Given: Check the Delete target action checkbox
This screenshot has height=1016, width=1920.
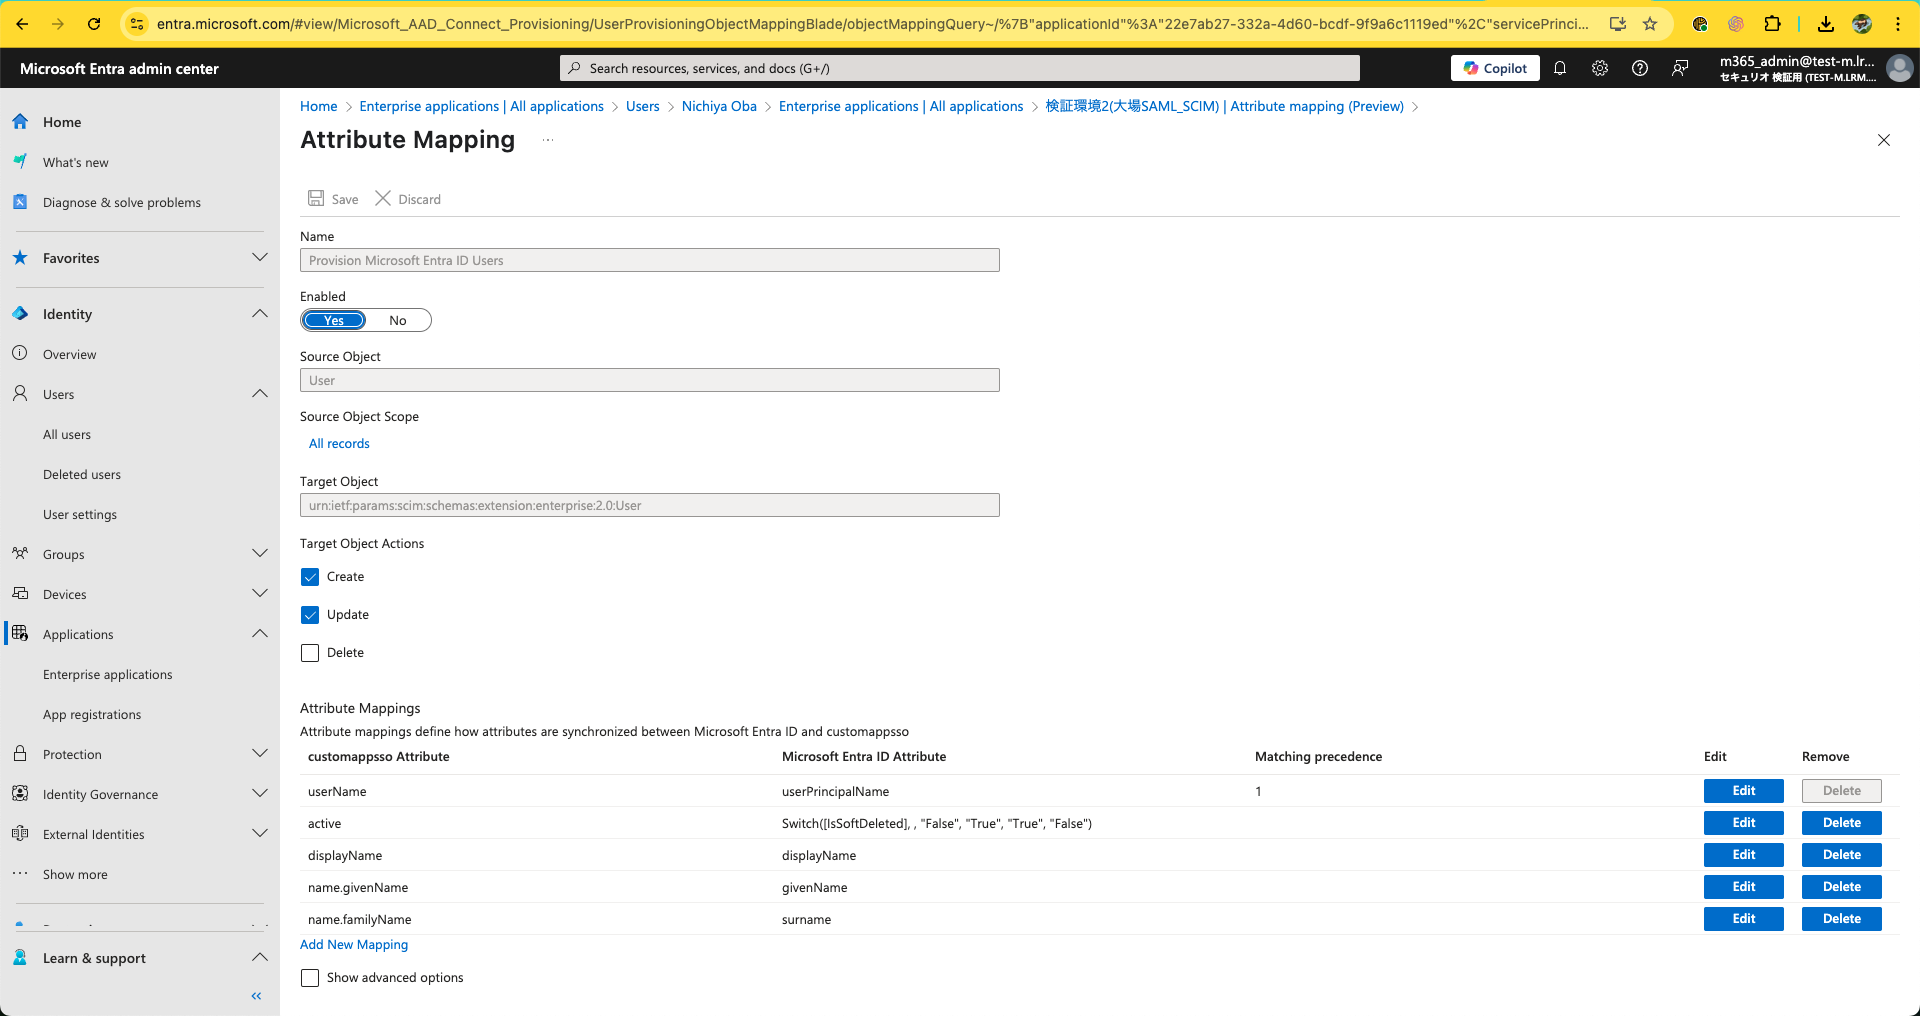Looking at the screenshot, I should click(x=310, y=653).
